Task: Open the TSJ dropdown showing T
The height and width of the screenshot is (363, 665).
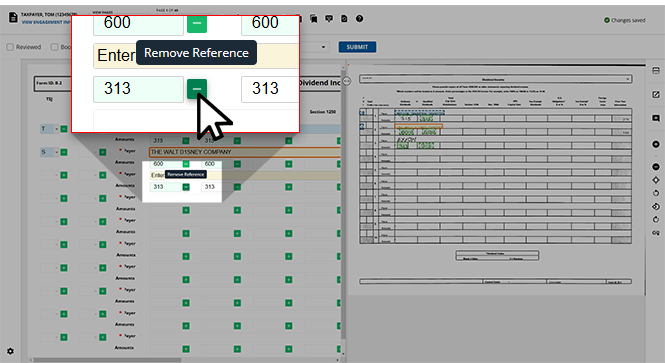Action: click(x=50, y=128)
